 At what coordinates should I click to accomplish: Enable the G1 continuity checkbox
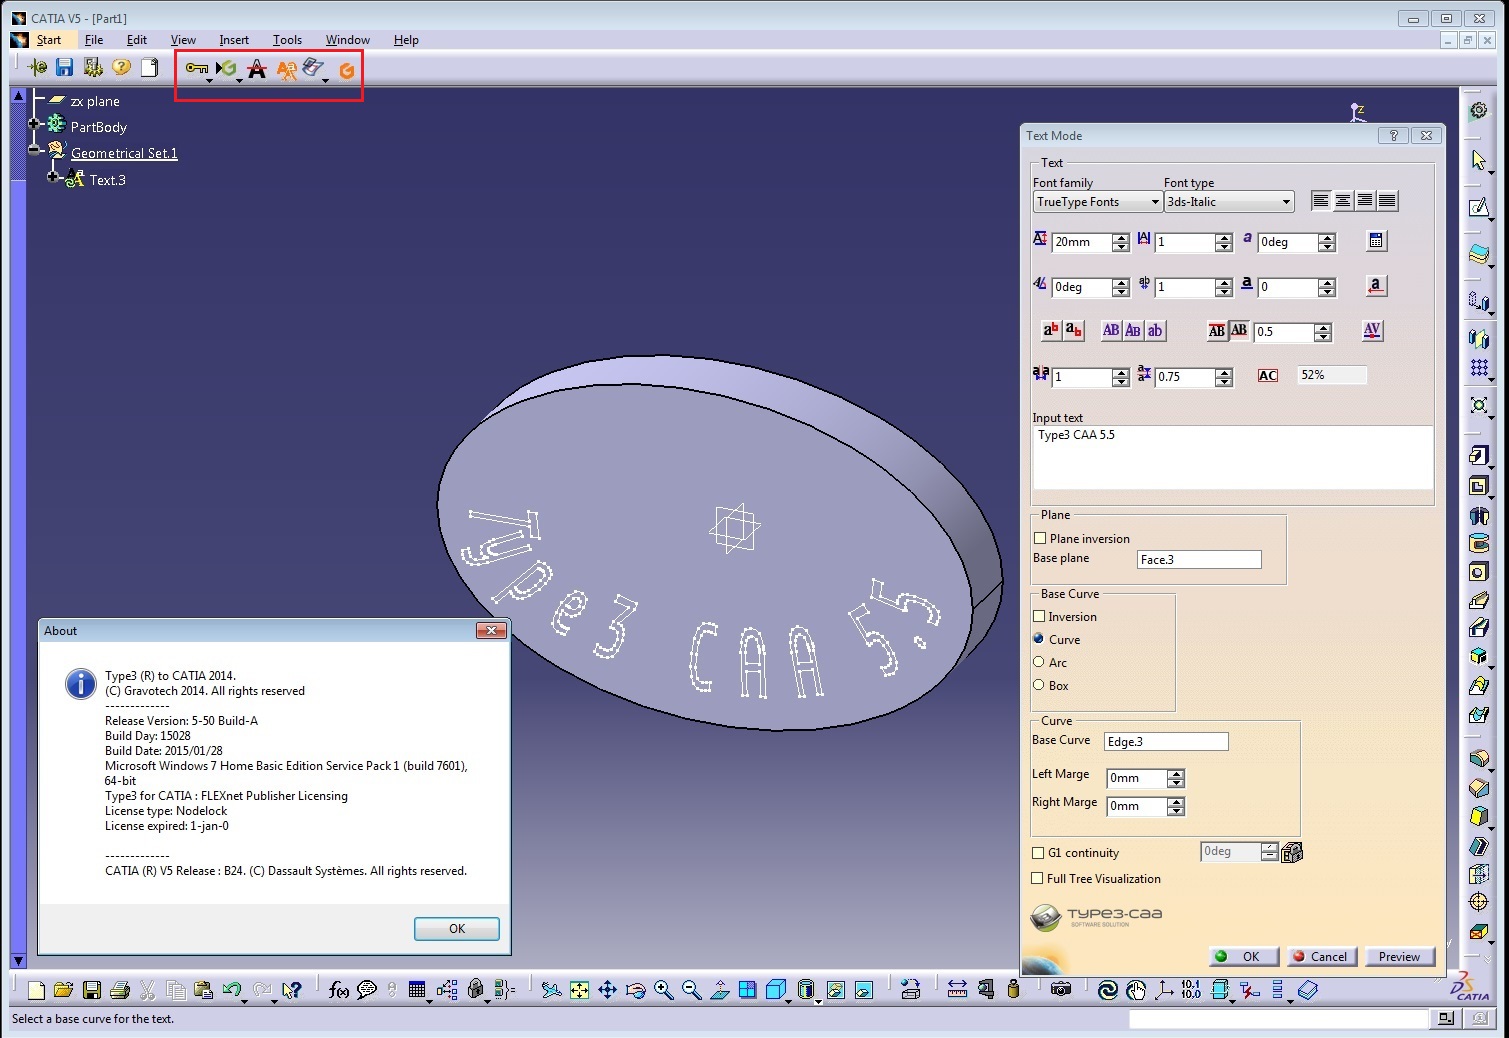click(1038, 853)
